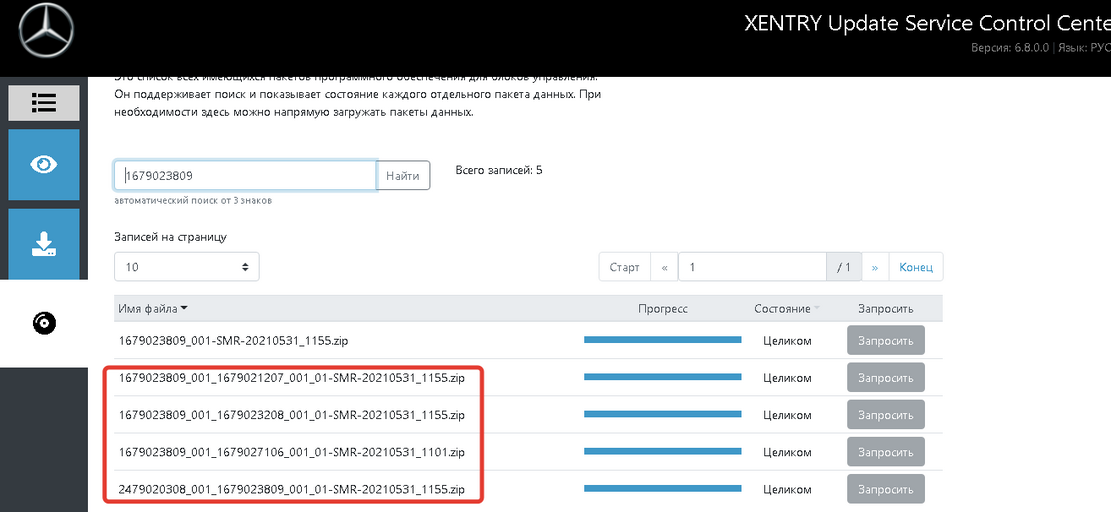Click Запросить for the 1679021207 package row
This screenshot has width=1111, height=512.
tap(885, 378)
